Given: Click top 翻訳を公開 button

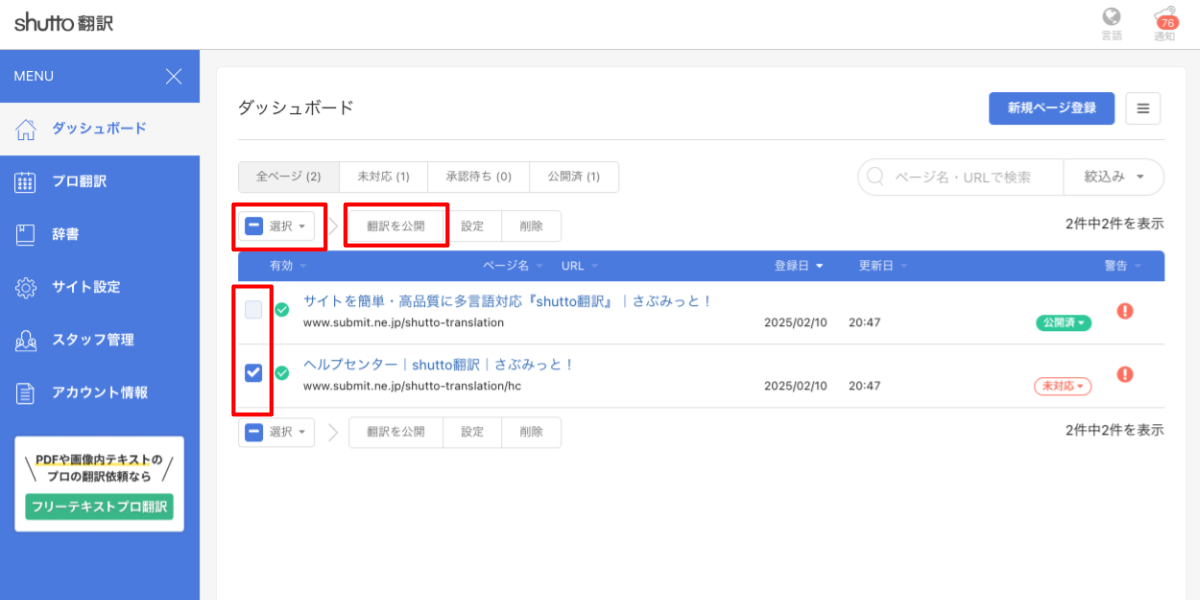Looking at the screenshot, I should click(396, 226).
